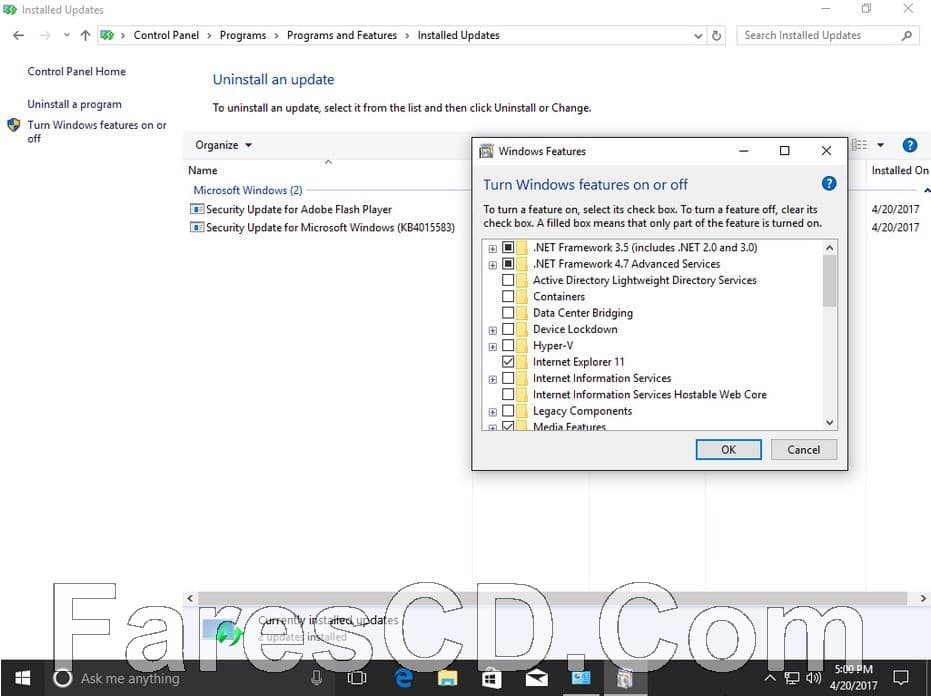931x696 pixels.
Task: Open the view options dropdown arrow
Action: pos(881,145)
